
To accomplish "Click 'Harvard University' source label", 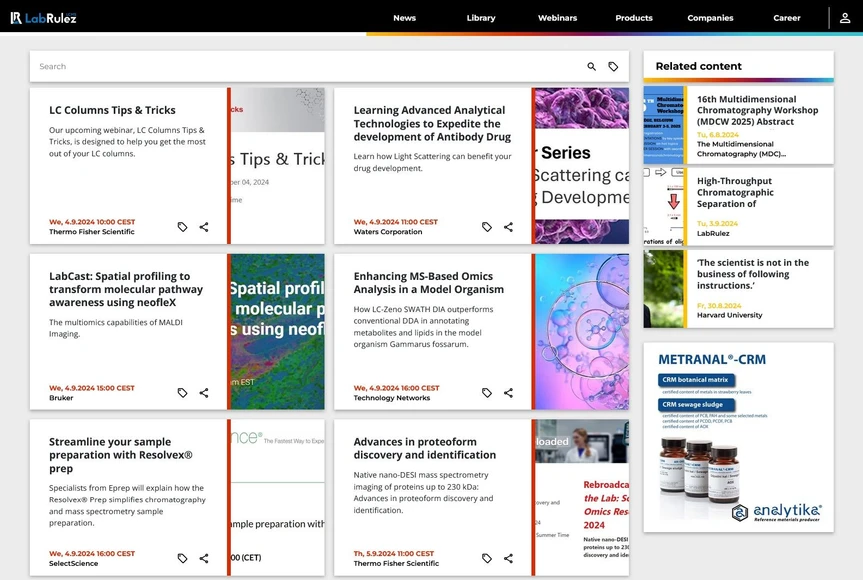I will tap(729, 315).
